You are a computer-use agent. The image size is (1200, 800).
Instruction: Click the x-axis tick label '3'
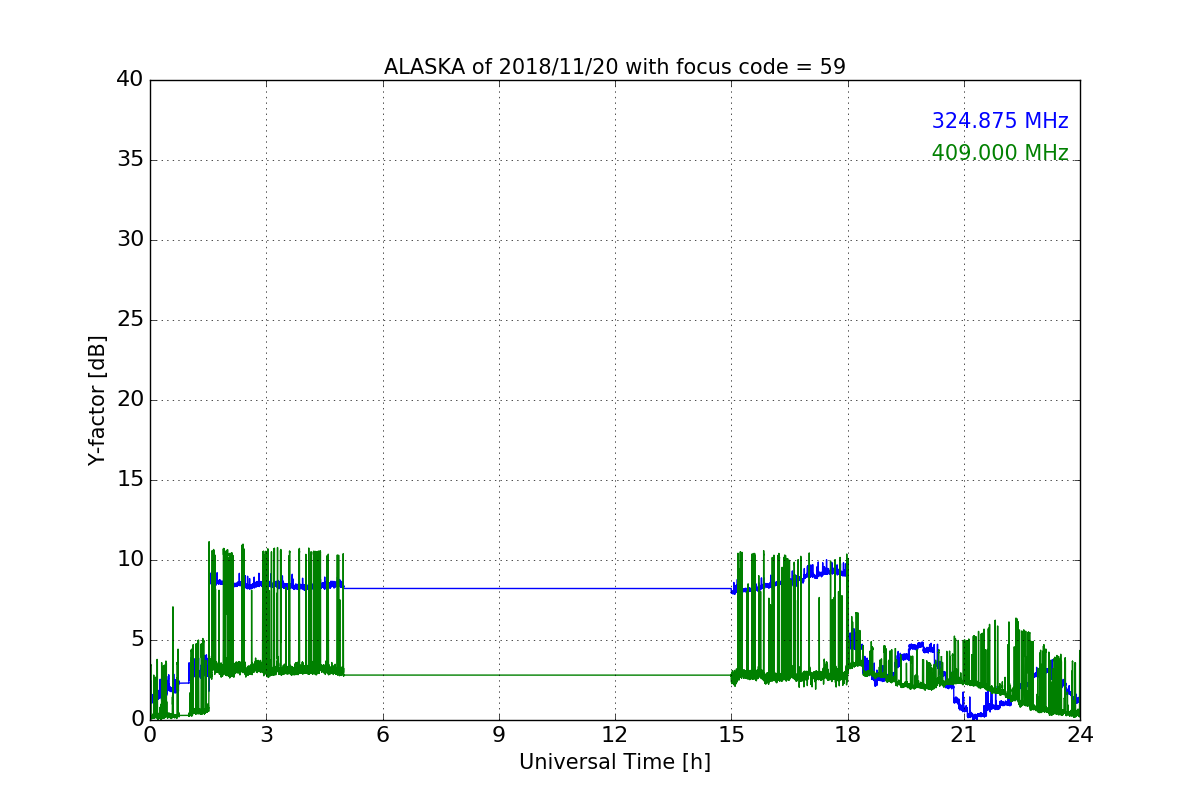tap(266, 734)
